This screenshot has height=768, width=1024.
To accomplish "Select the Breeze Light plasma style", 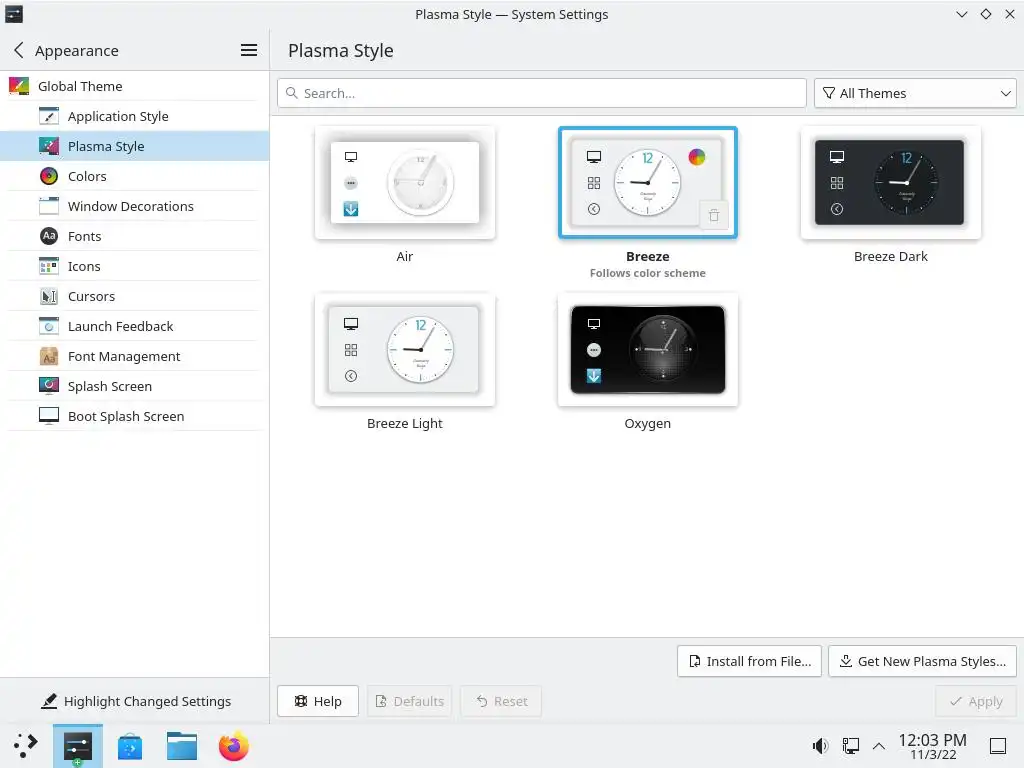I will pyautogui.click(x=405, y=349).
